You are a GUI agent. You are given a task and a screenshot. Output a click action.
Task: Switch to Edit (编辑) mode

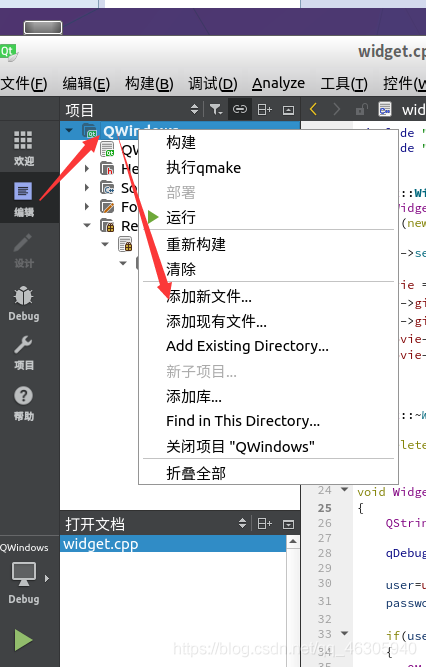[23, 199]
